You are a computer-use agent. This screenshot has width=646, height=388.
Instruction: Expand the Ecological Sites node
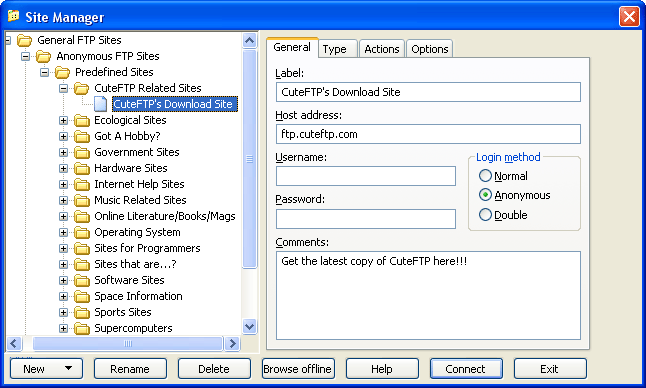click(x=63, y=121)
